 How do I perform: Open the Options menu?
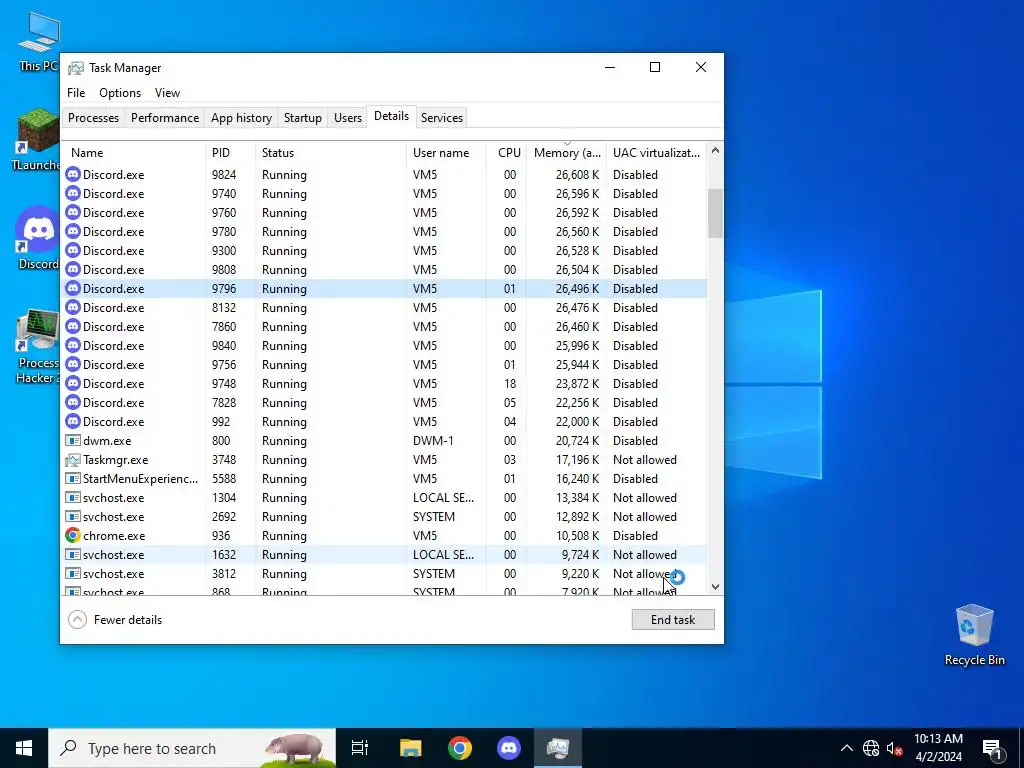click(120, 93)
